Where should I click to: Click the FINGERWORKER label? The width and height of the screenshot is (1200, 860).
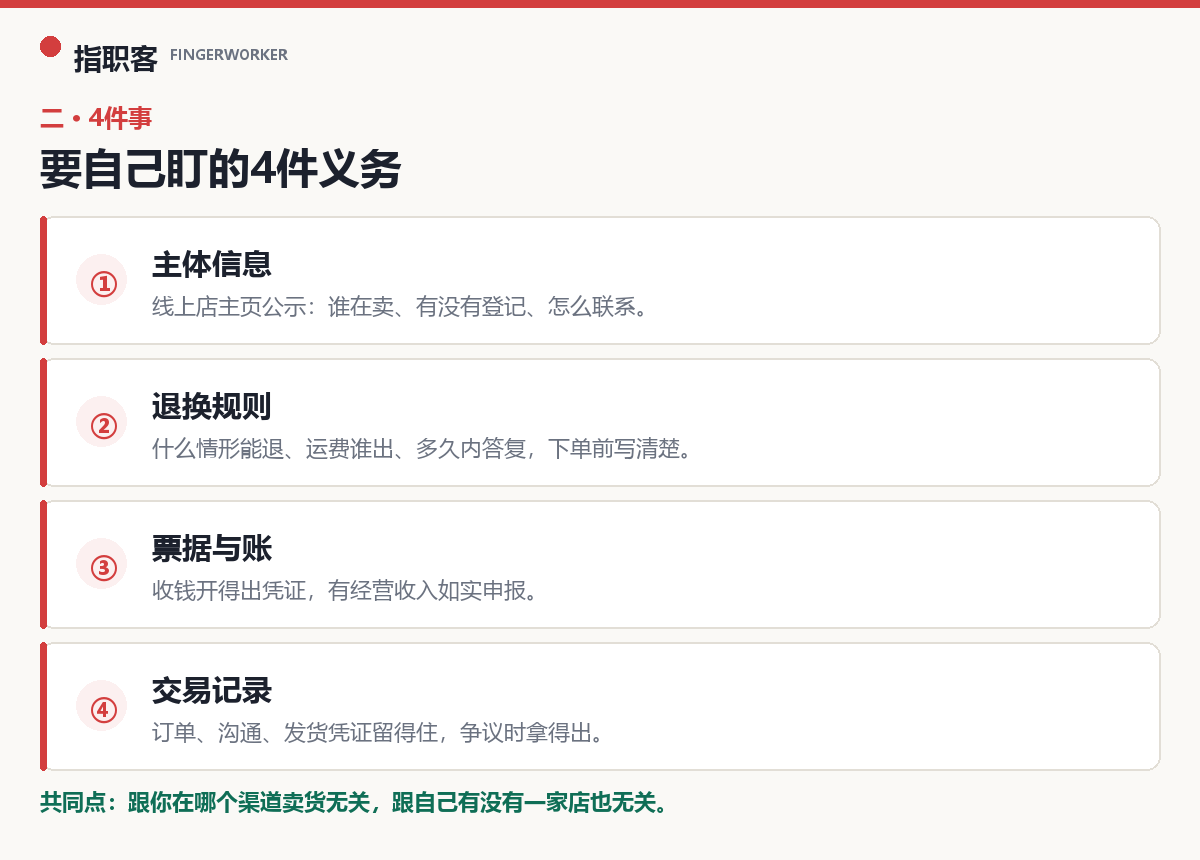229,55
